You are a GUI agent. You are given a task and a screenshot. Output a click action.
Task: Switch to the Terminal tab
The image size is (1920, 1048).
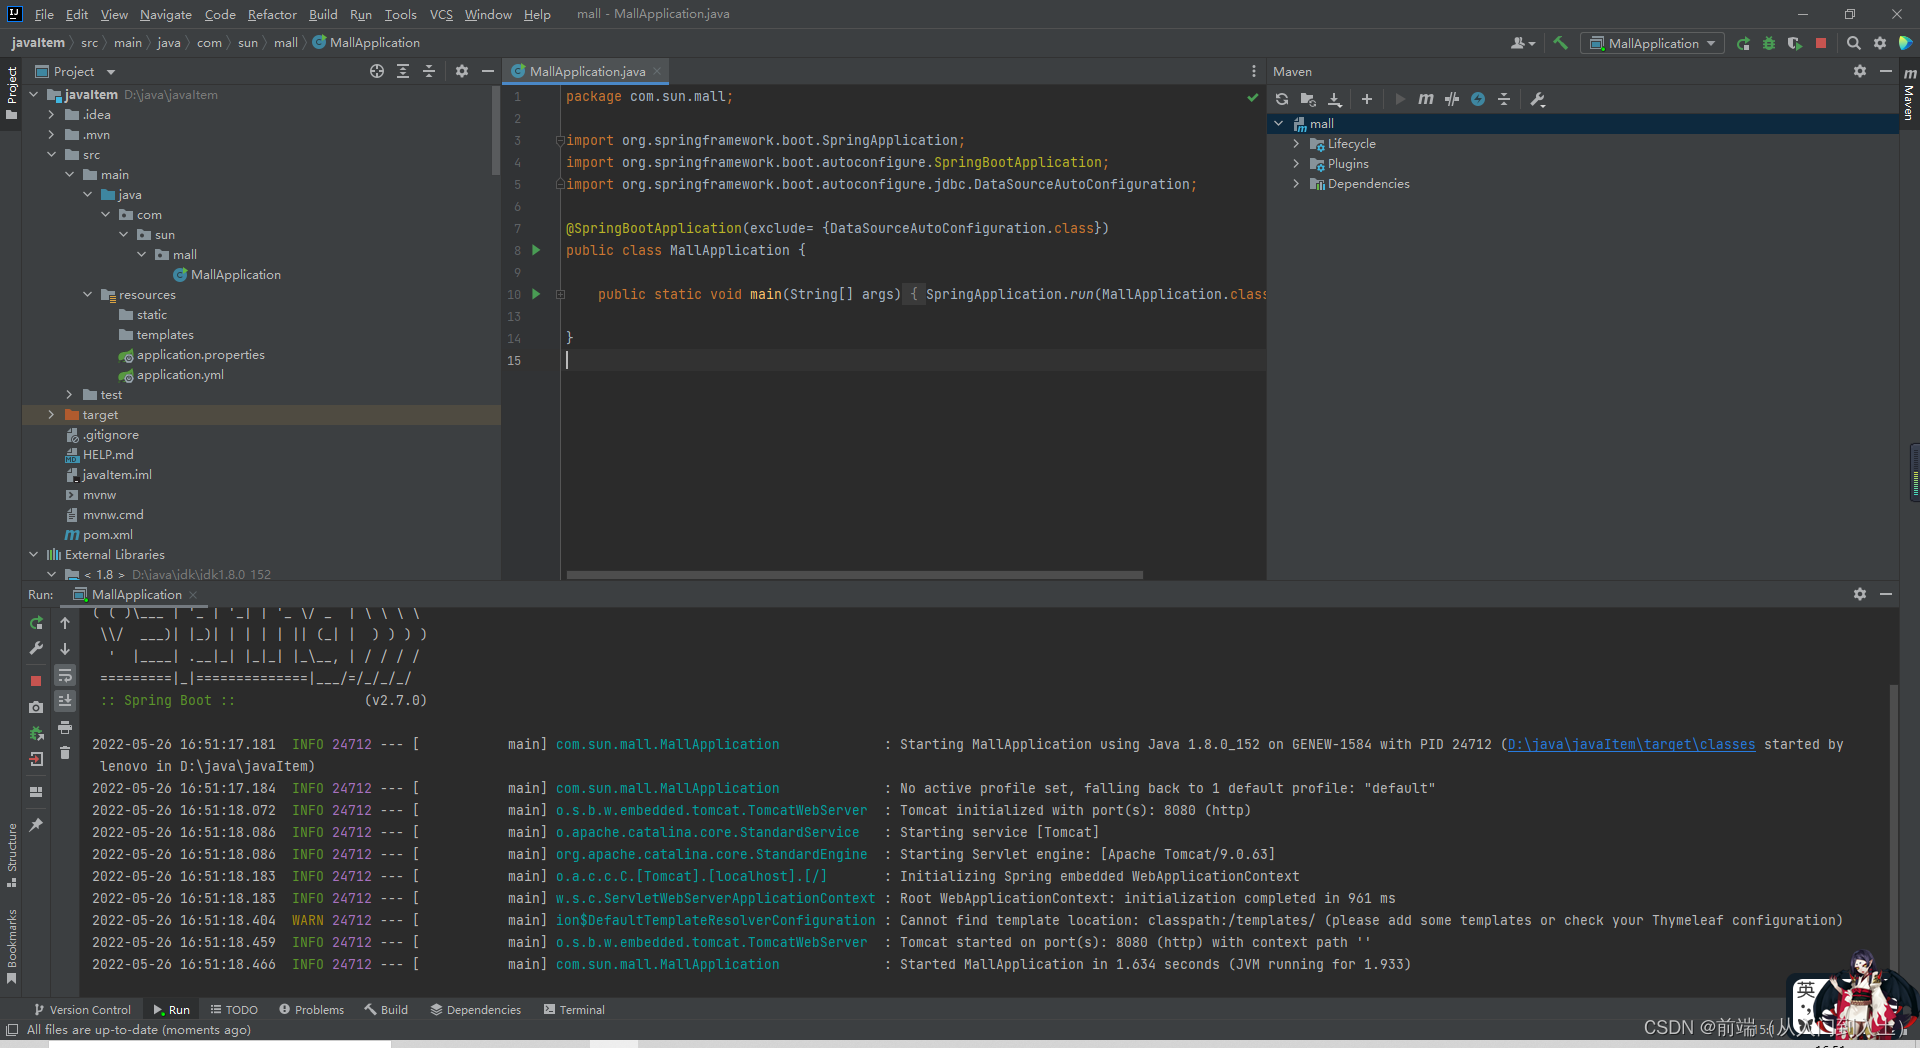(x=582, y=1009)
